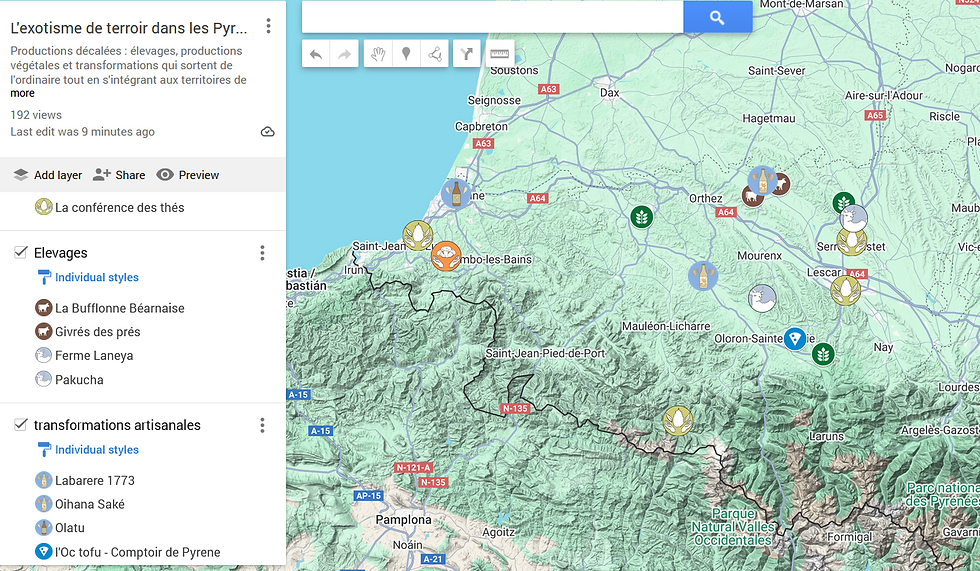Click the blue search button

[x=718, y=17]
